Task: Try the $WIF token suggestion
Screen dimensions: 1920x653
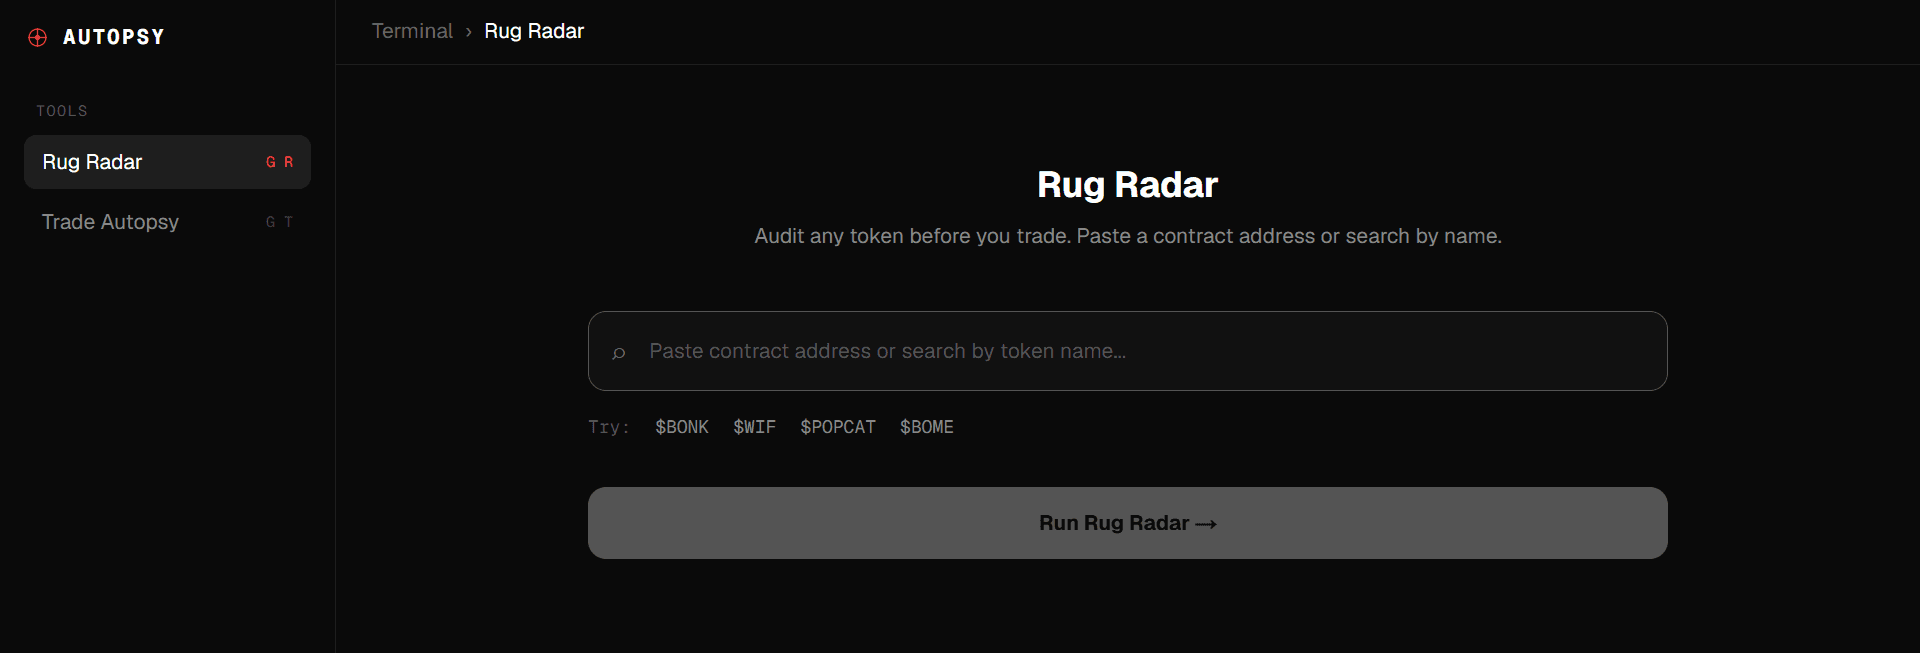Action: click(x=754, y=427)
